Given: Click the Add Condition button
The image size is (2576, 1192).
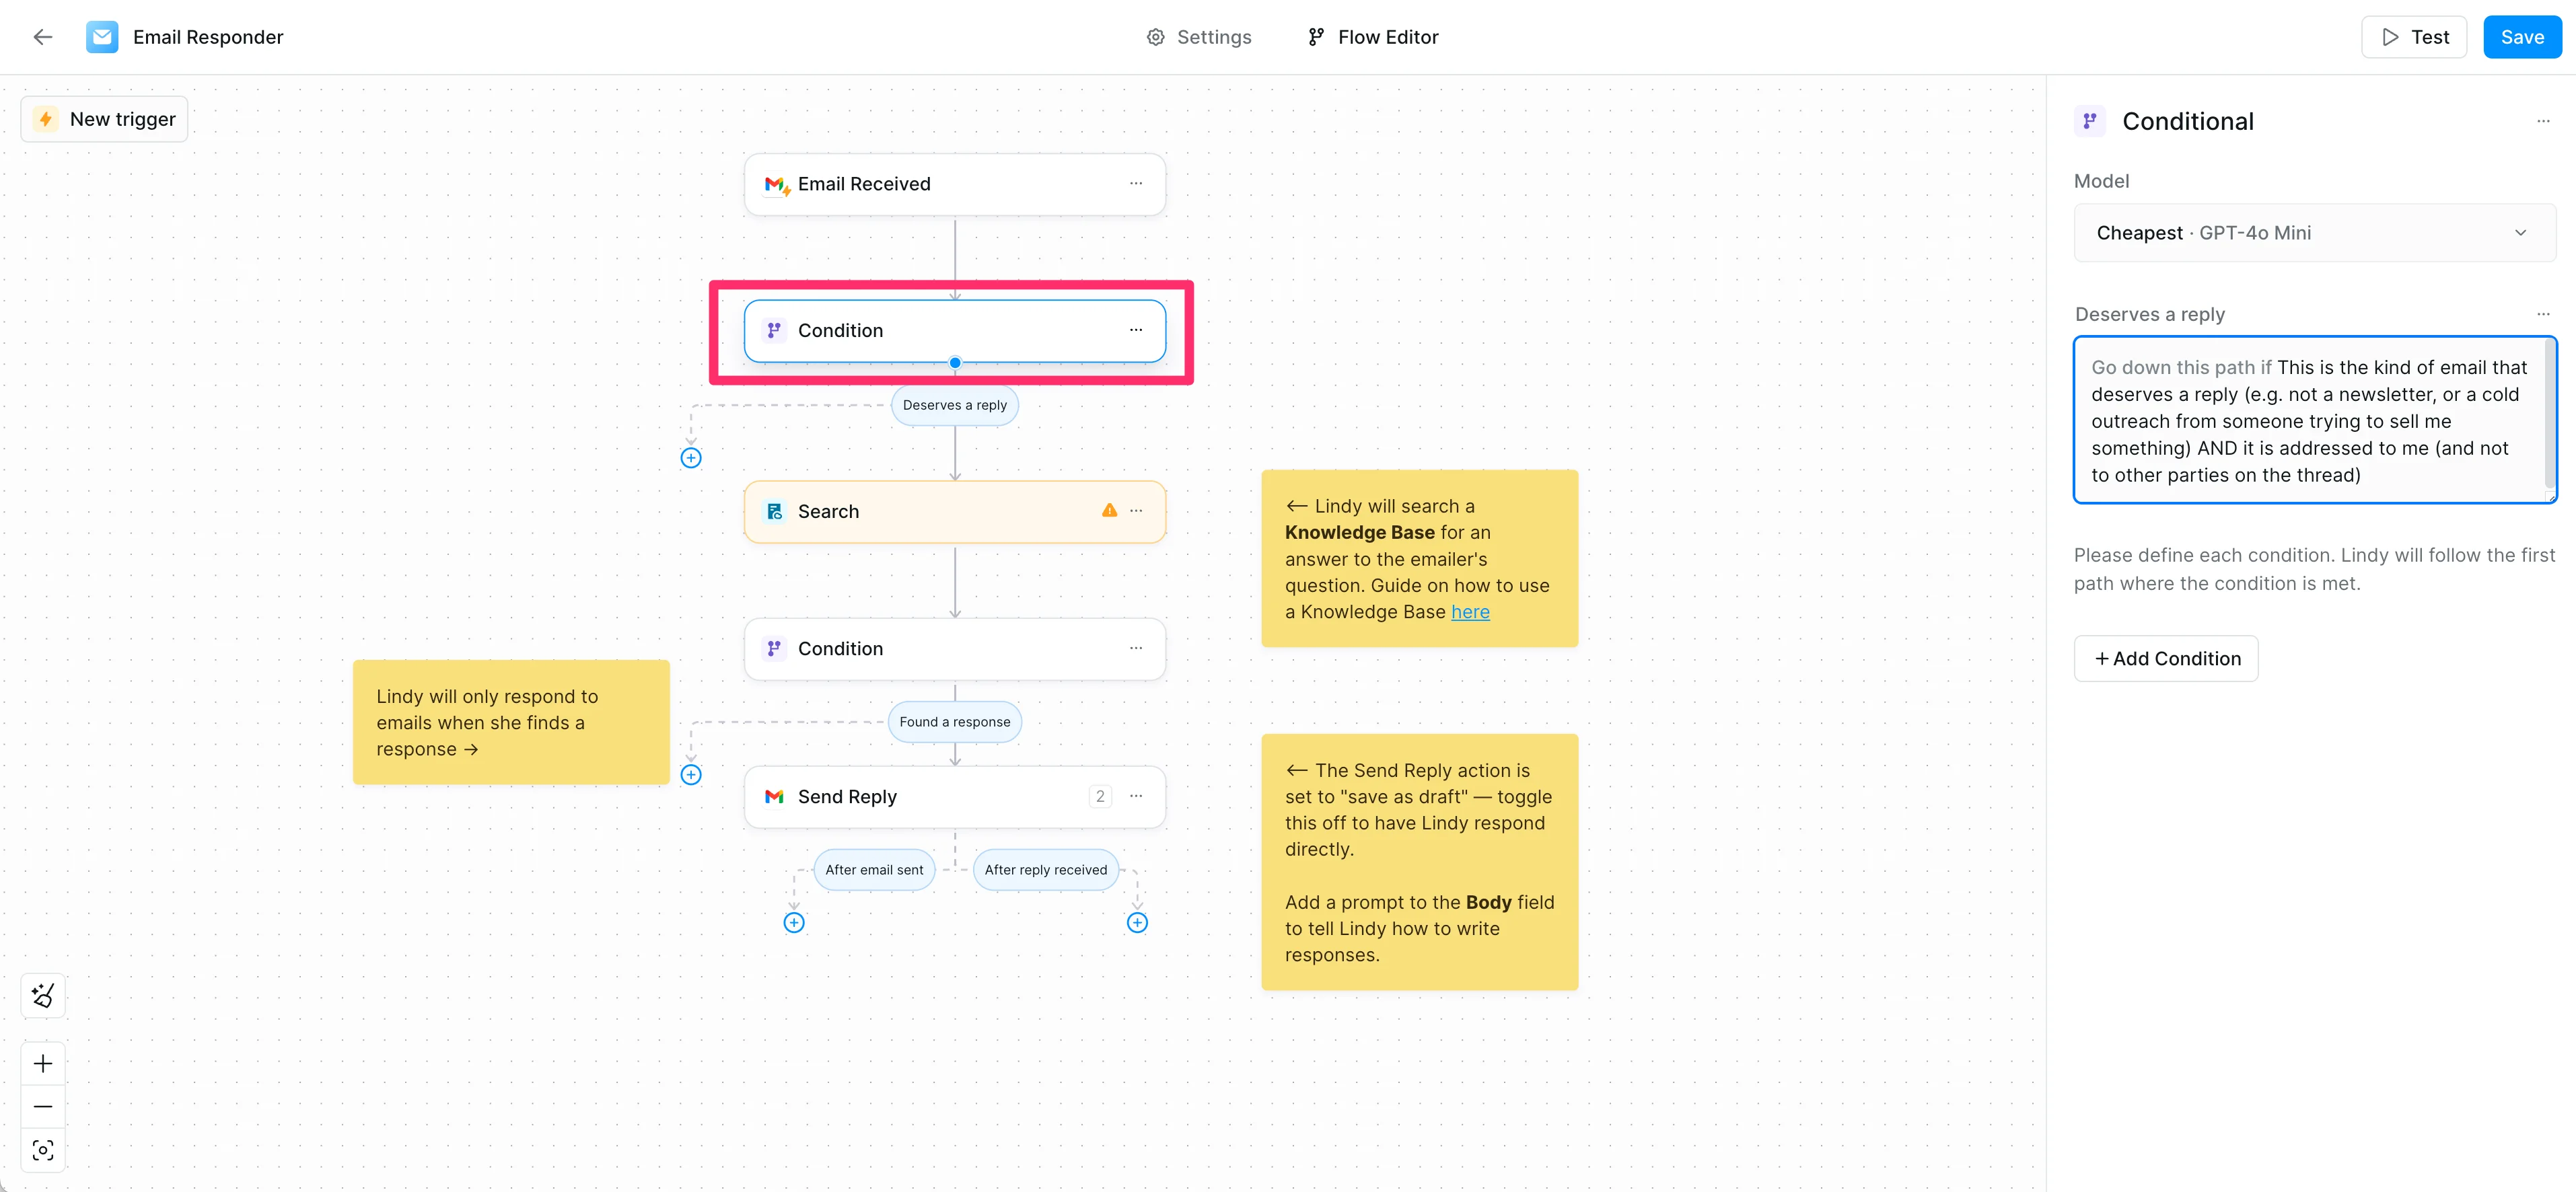Looking at the screenshot, I should pyautogui.click(x=2166, y=659).
